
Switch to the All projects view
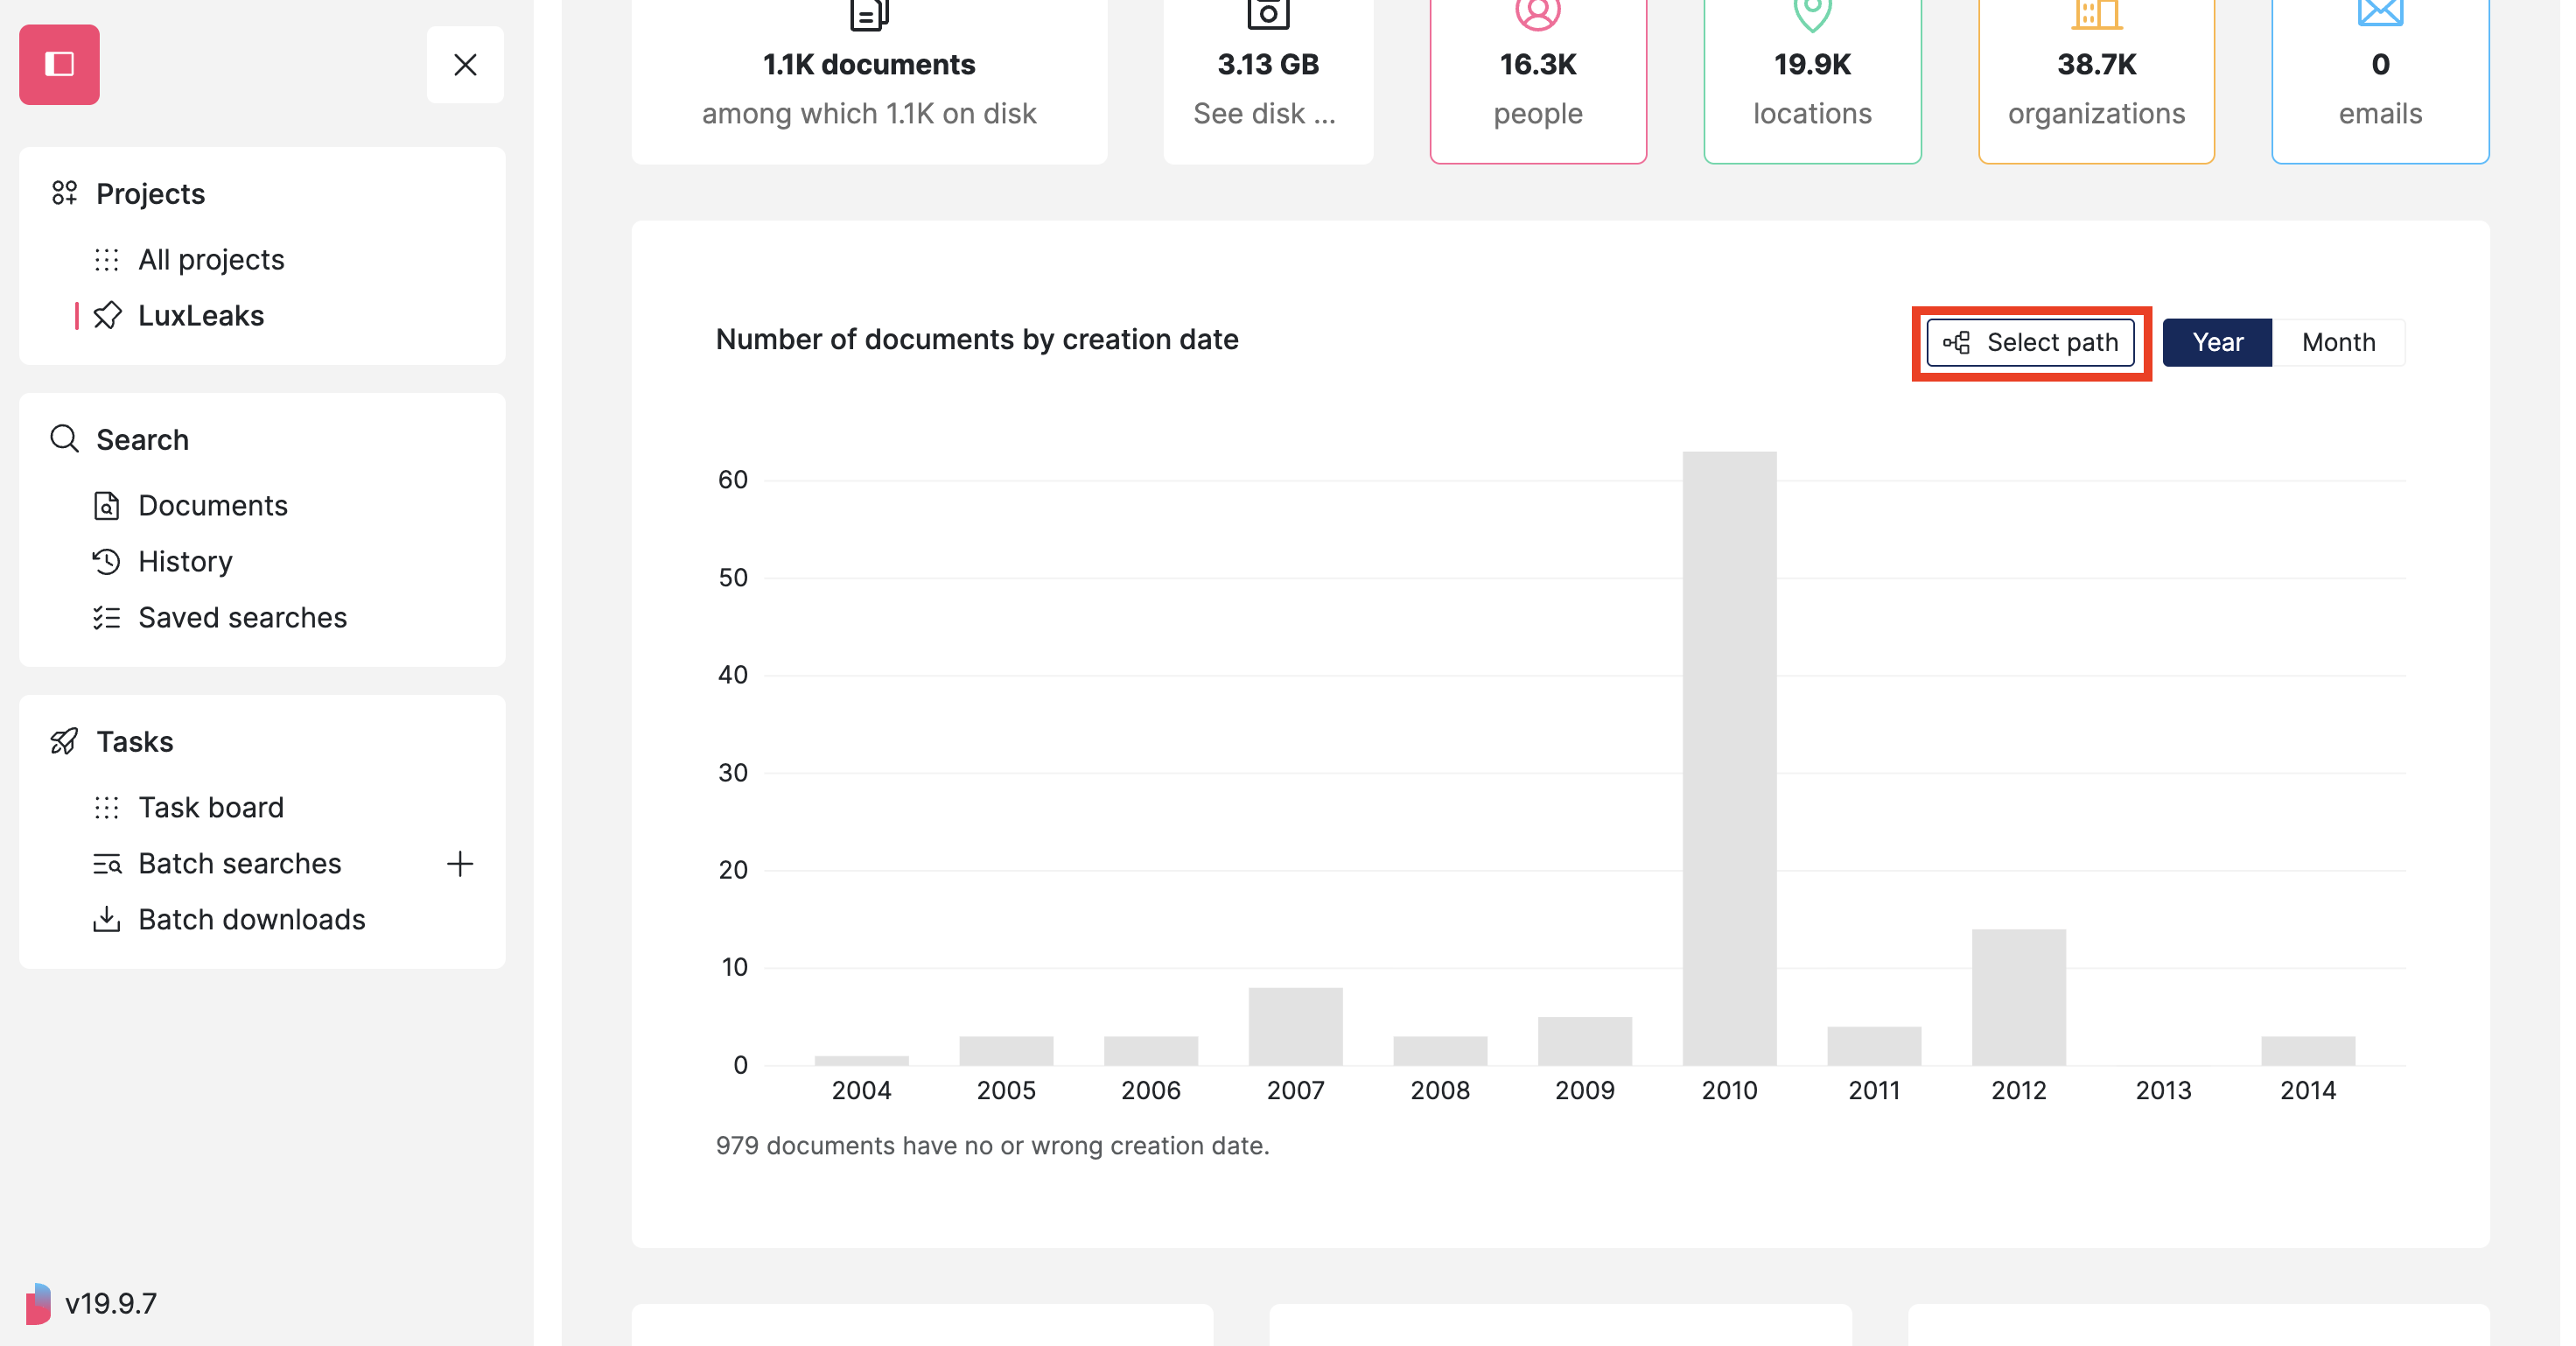point(211,259)
